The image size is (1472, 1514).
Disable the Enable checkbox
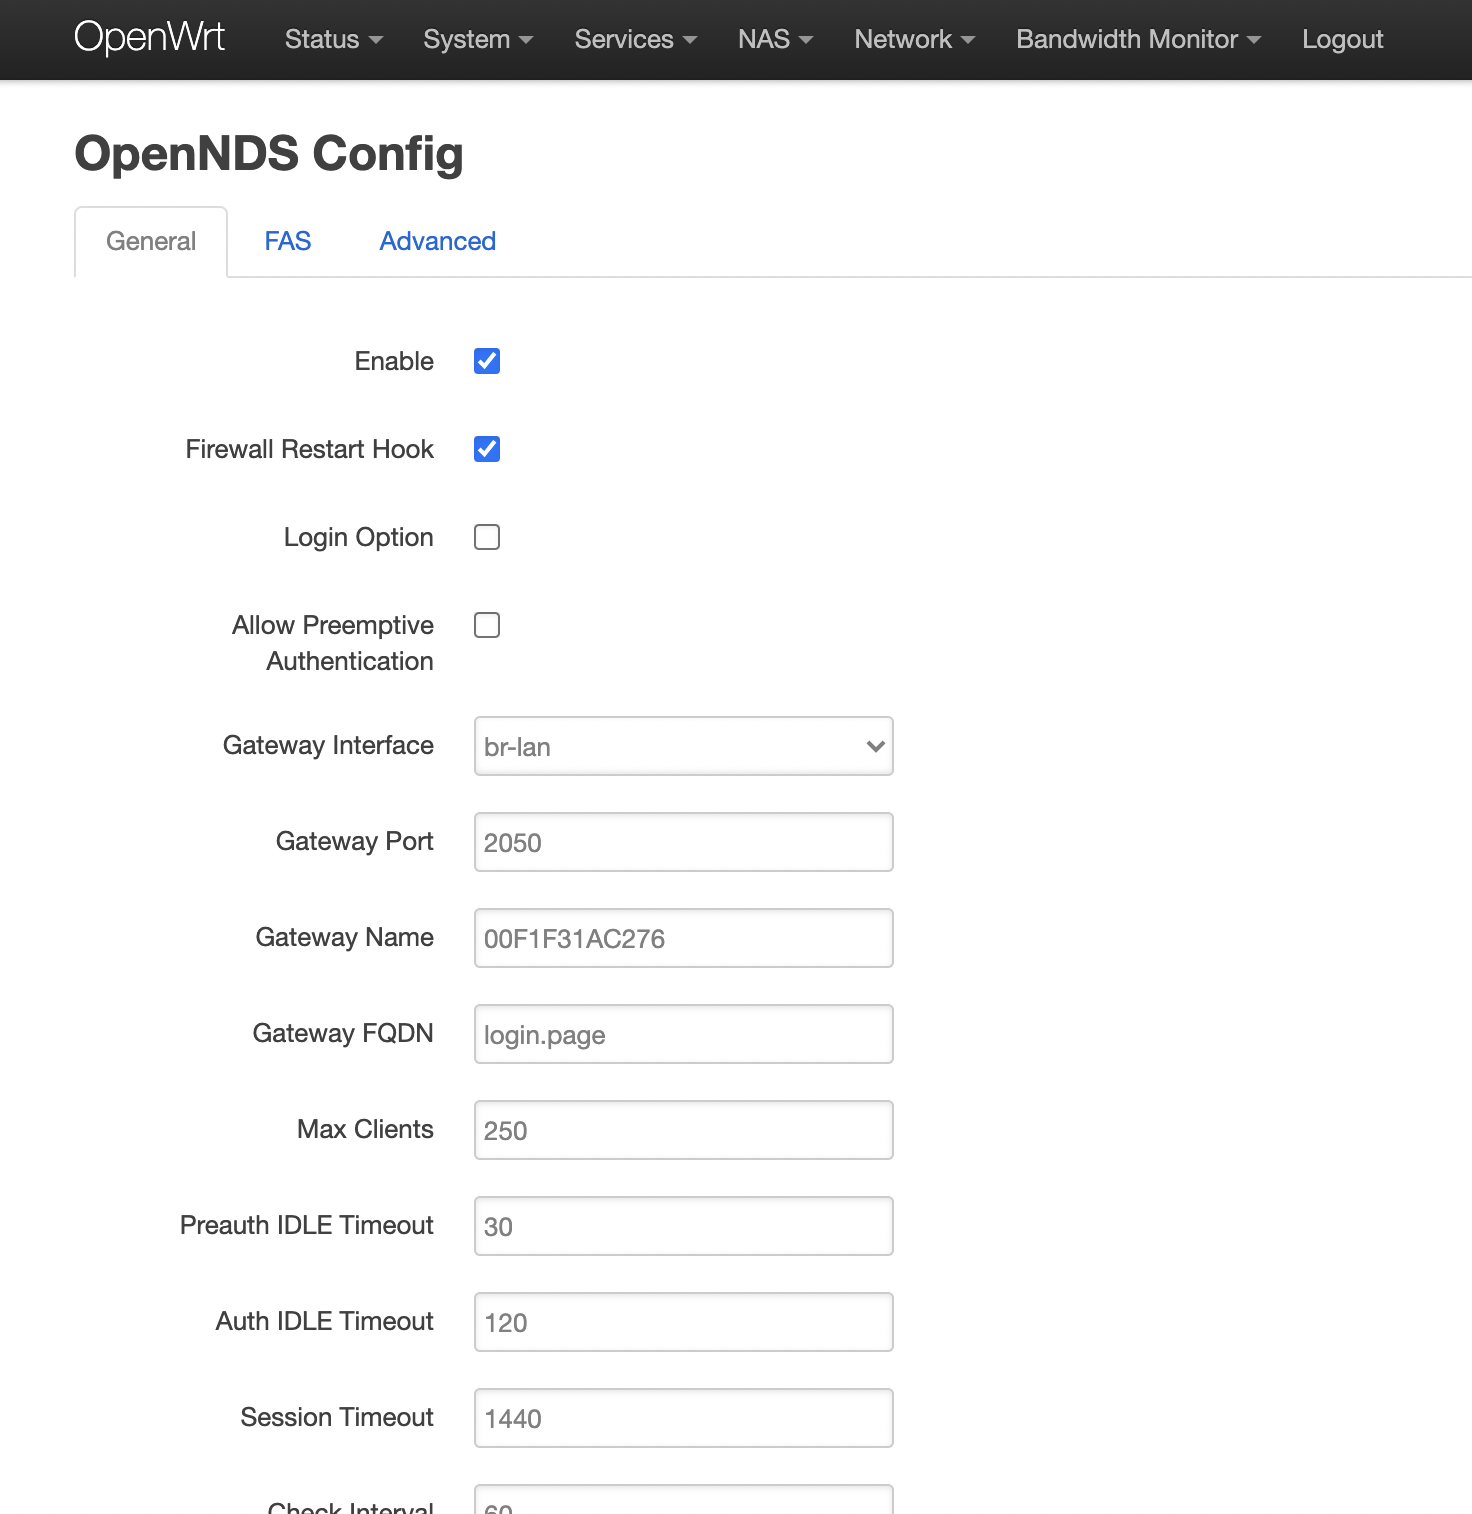(487, 361)
